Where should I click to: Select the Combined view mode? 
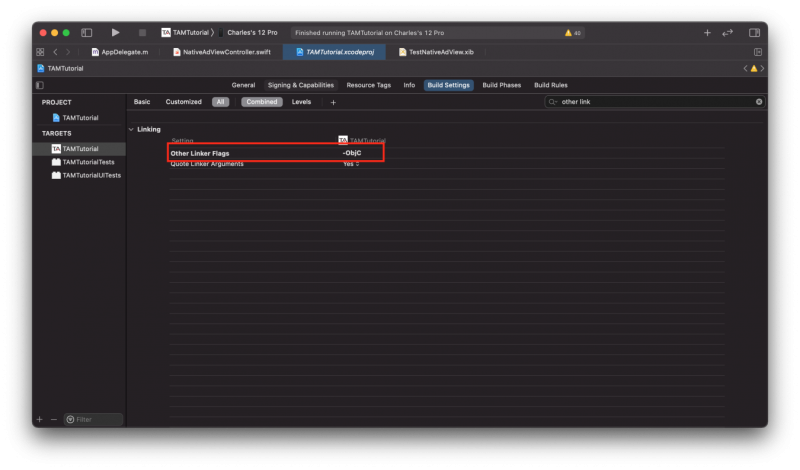point(262,102)
